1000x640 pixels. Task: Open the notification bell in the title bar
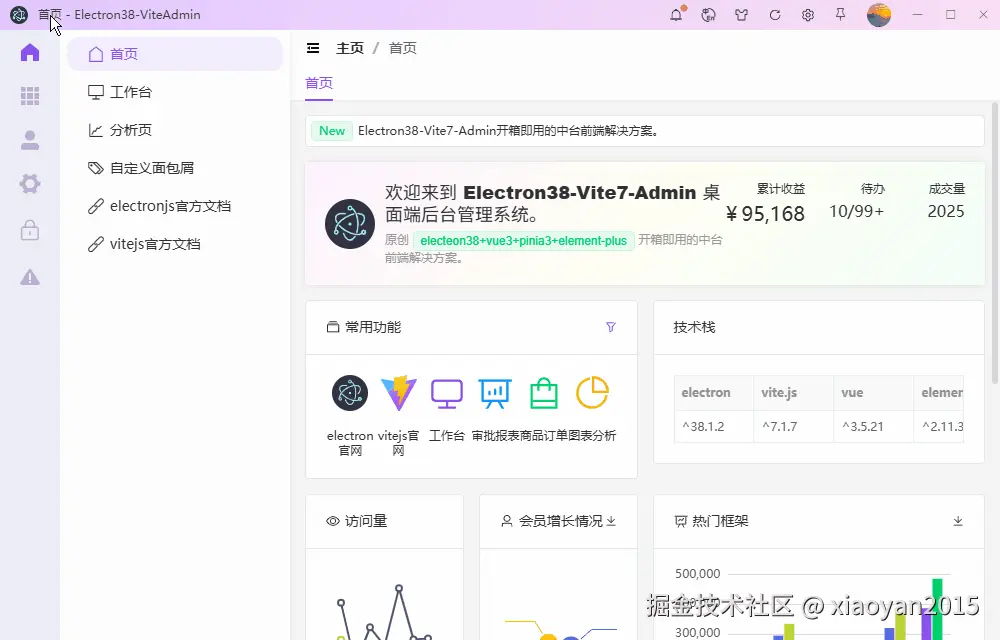pyautogui.click(x=676, y=15)
